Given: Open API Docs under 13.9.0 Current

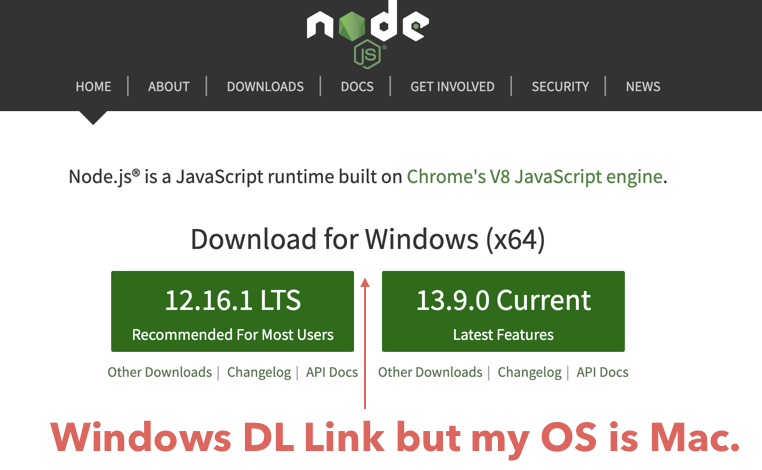Looking at the screenshot, I should [x=603, y=372].
